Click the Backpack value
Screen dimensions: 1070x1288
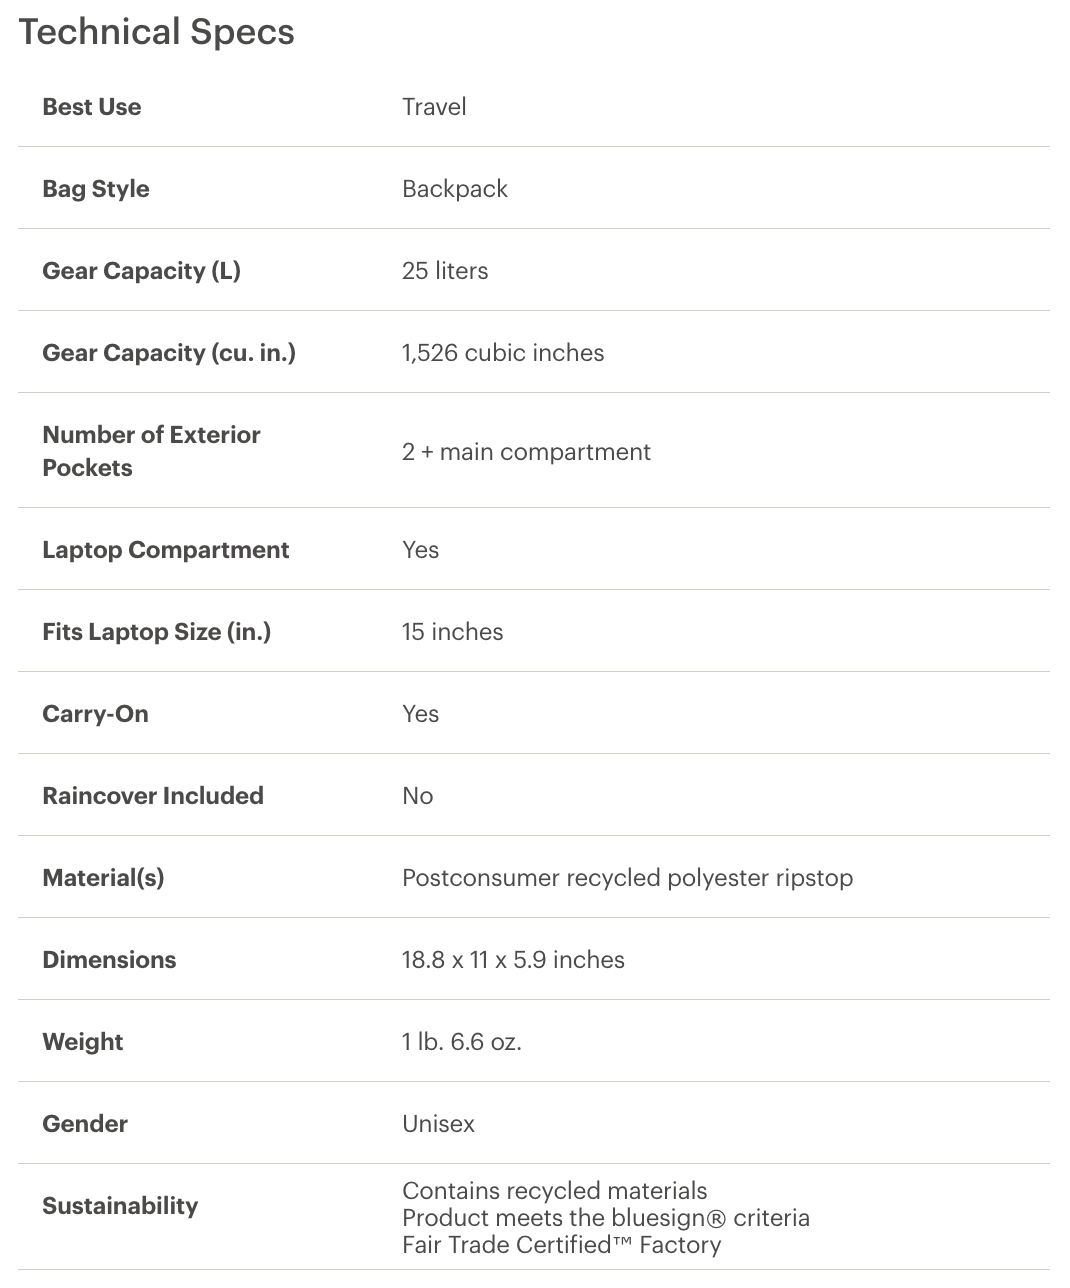[x=455, y=189]
